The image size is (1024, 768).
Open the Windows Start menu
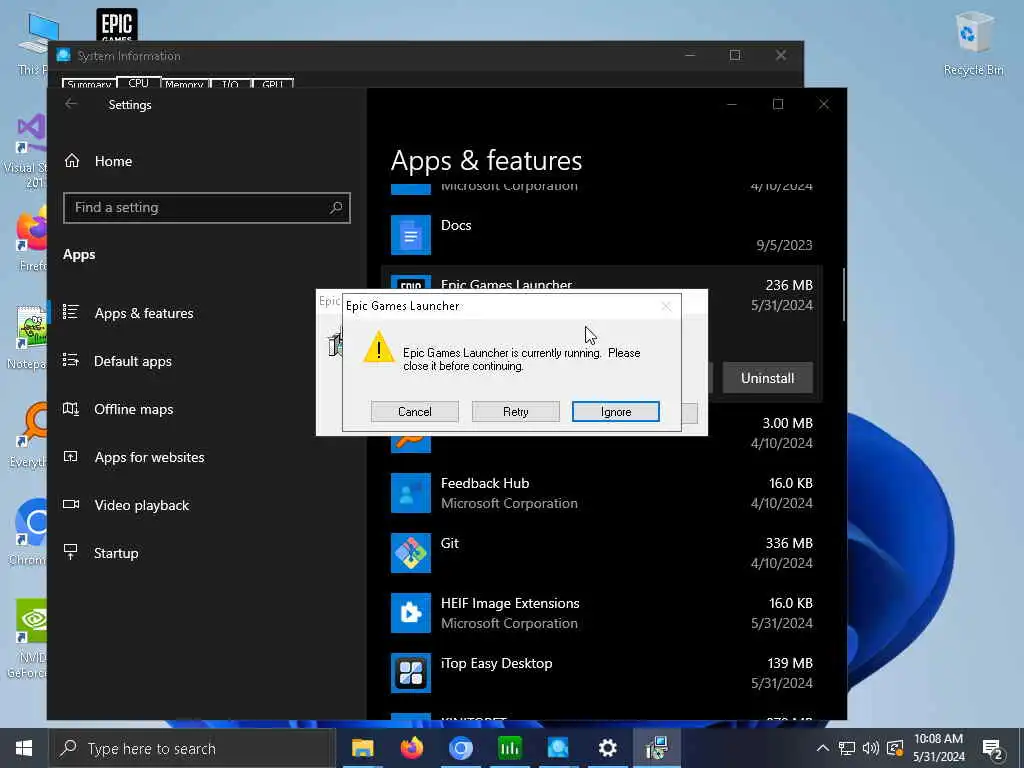(x=24, y=748)
